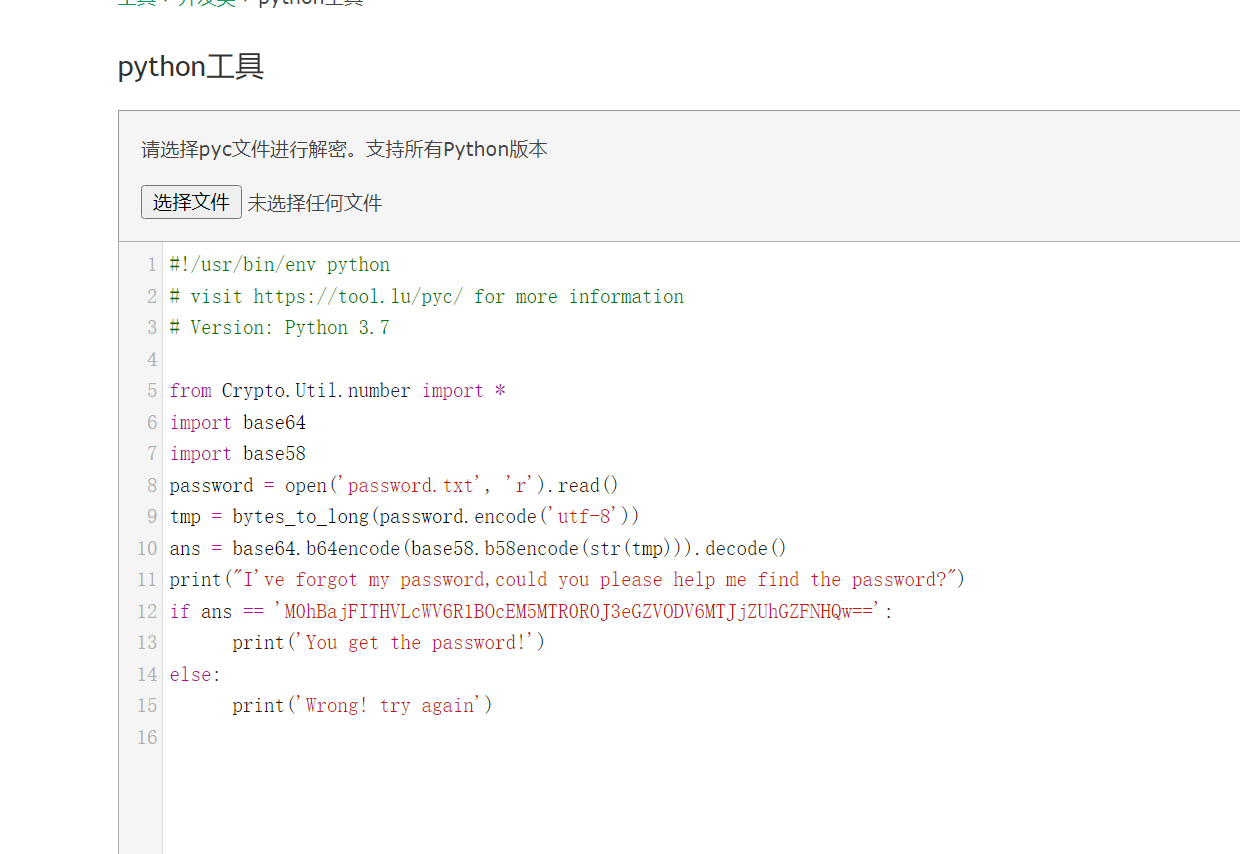
Task: Click the pyc decryption instruction text
Action: 344,148
